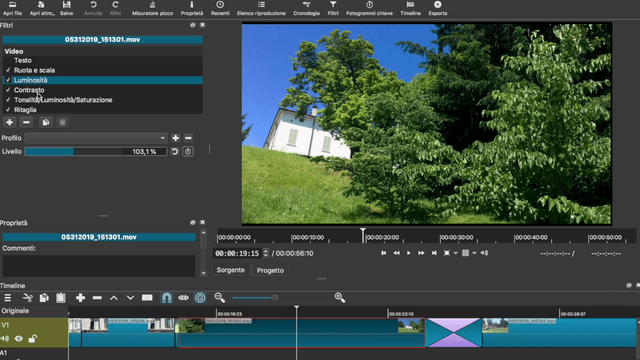Toggle ripple mode target icon

pyautogui.click(x=200, y=298)
